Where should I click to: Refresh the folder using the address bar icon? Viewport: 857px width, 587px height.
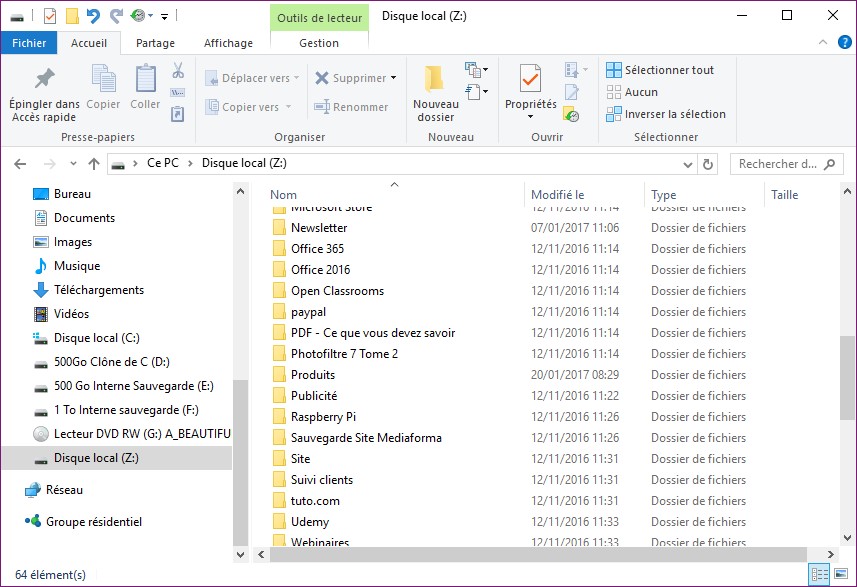pyautogui.click(x=709, y=164)
